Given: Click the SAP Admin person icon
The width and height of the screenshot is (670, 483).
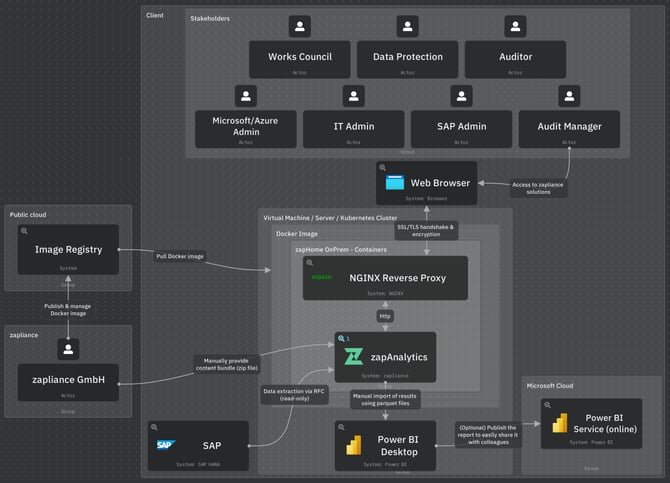Looking at the screenshot, I should pos(461,96).
